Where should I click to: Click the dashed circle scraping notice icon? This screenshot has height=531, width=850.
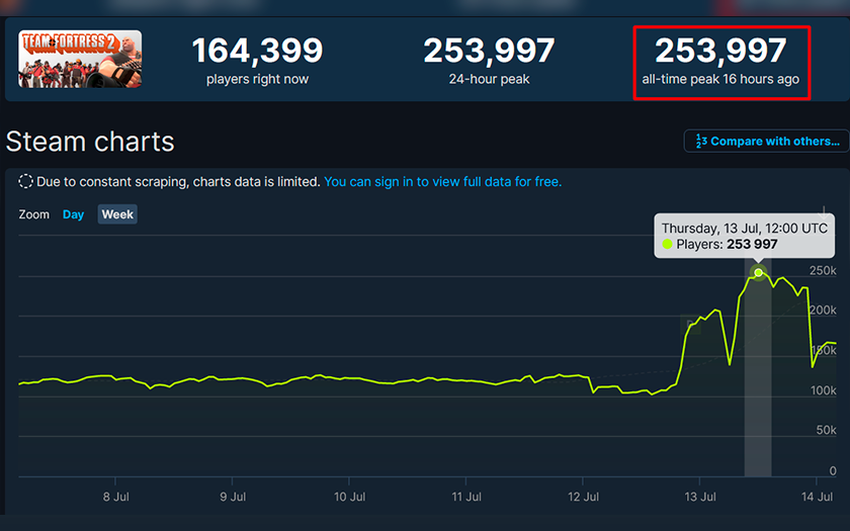click(26, 182)
